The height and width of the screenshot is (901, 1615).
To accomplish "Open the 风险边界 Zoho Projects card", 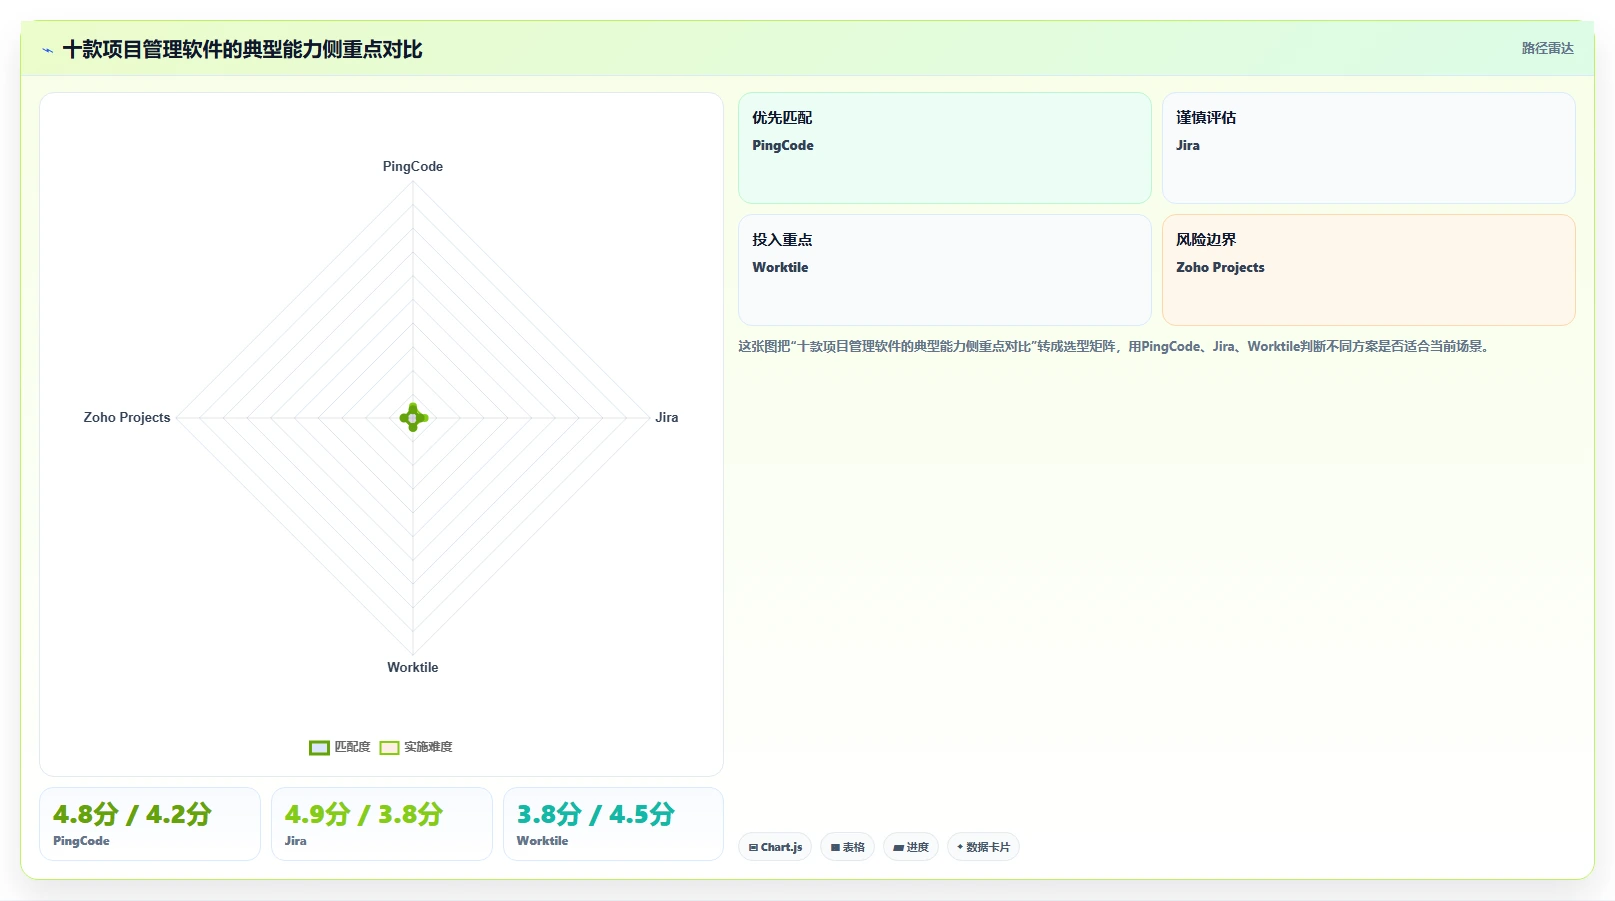I will click(x=1368, y=270).
